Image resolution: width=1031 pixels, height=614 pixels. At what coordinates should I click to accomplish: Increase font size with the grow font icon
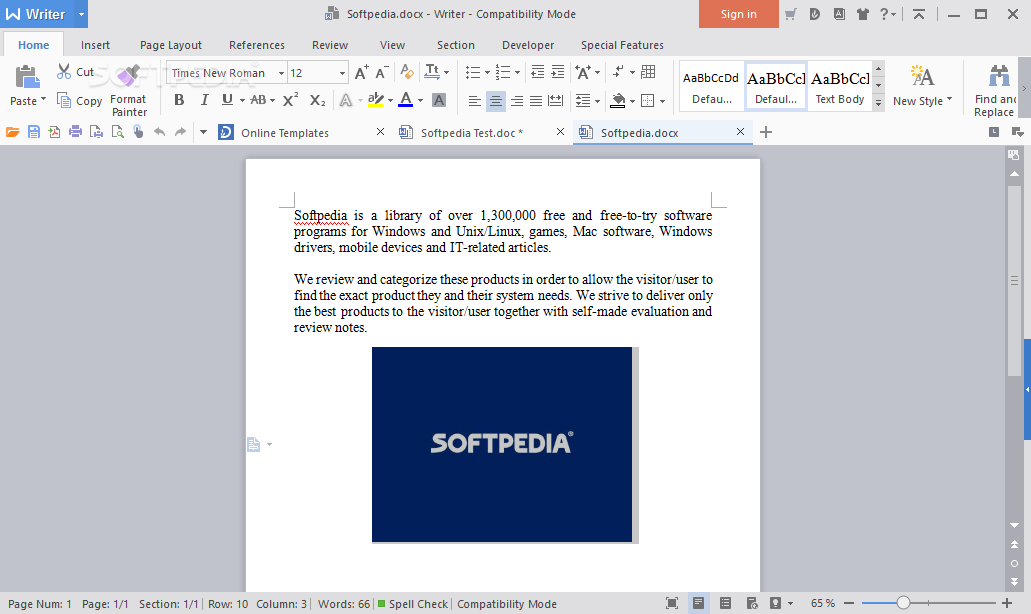point(361,72)
